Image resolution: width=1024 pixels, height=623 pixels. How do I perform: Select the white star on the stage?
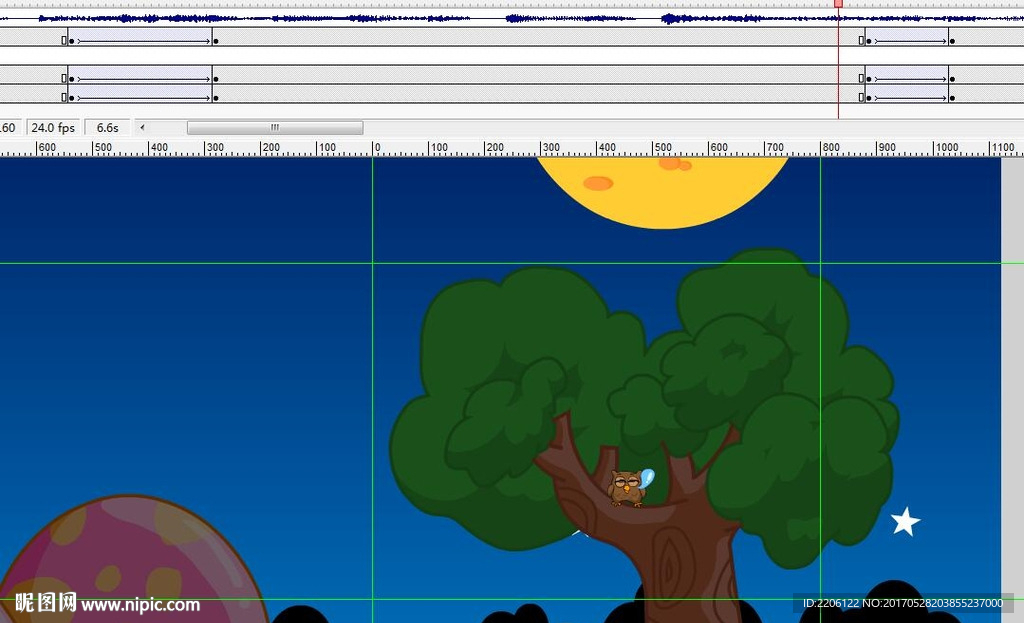coord(905,522)
